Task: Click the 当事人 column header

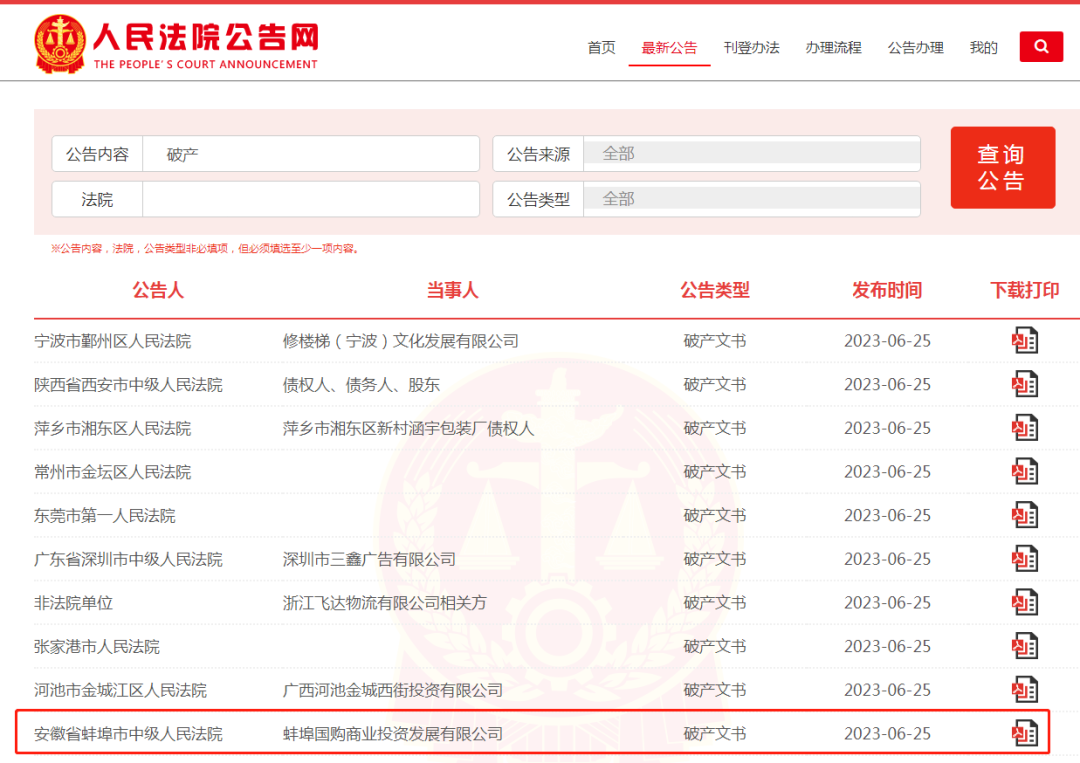Action: [452, 290]
